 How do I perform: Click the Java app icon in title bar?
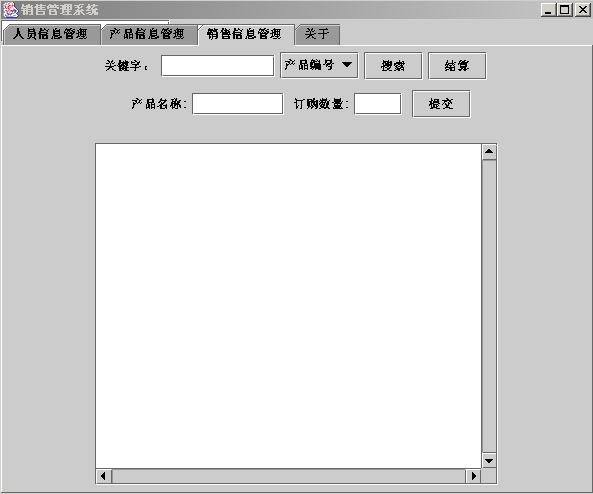coord(10,9)
